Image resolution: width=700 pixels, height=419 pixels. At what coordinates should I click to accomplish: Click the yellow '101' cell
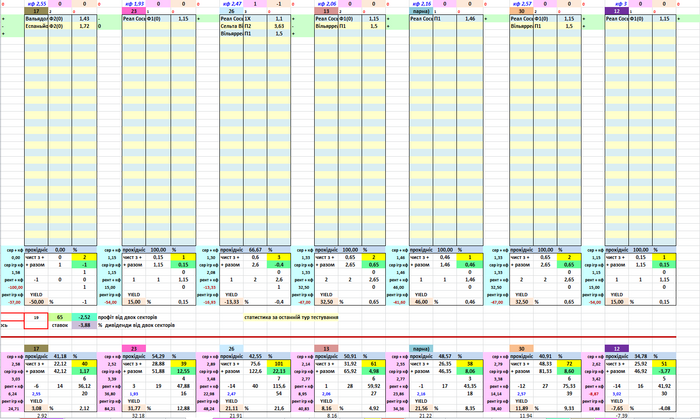[x=279, y=364]
